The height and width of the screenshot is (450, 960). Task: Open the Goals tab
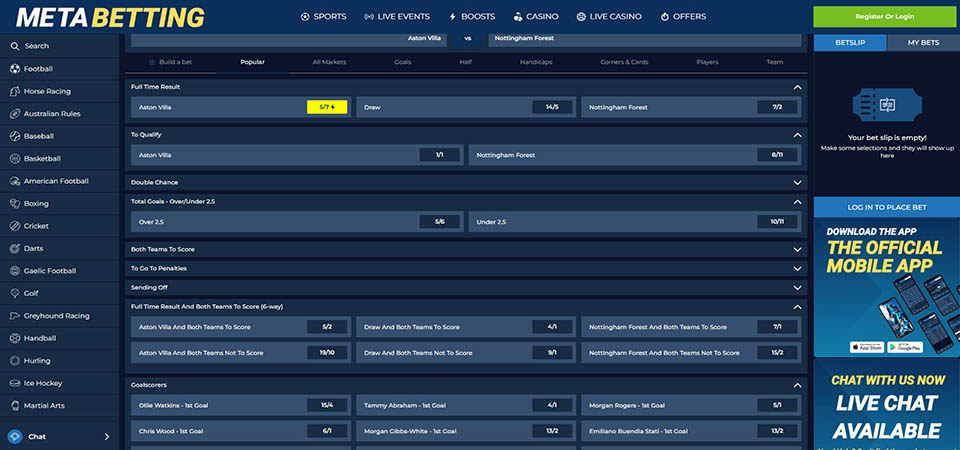[402, 62]
